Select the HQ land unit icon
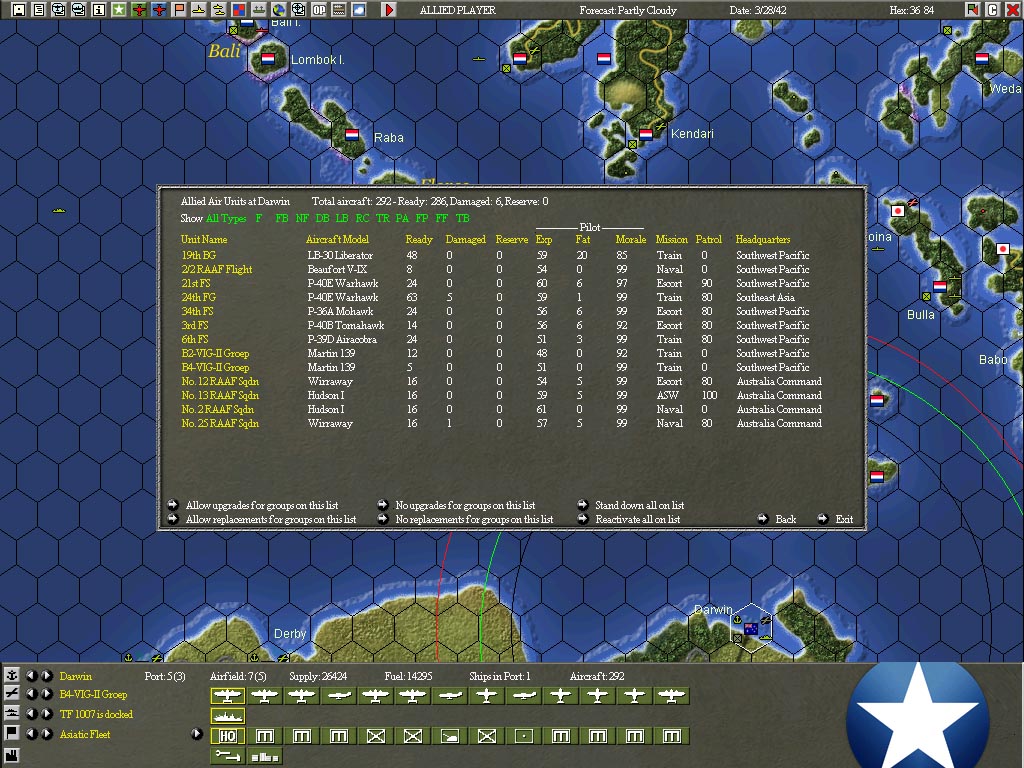 (227, 736)
